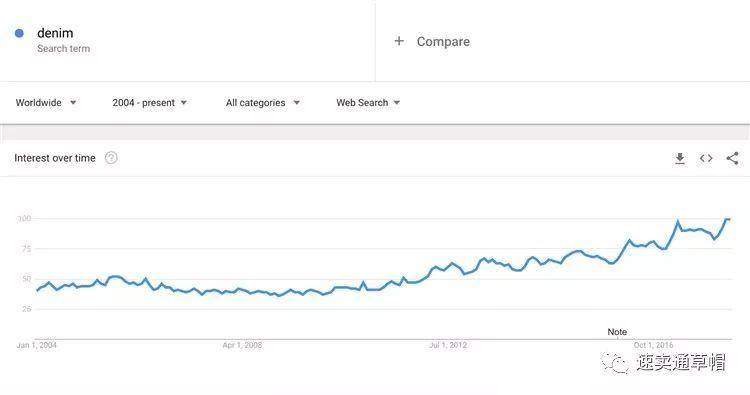Click the Interest over time heading
The width and height of the screenshot is (750, 395).
point(55,158)
